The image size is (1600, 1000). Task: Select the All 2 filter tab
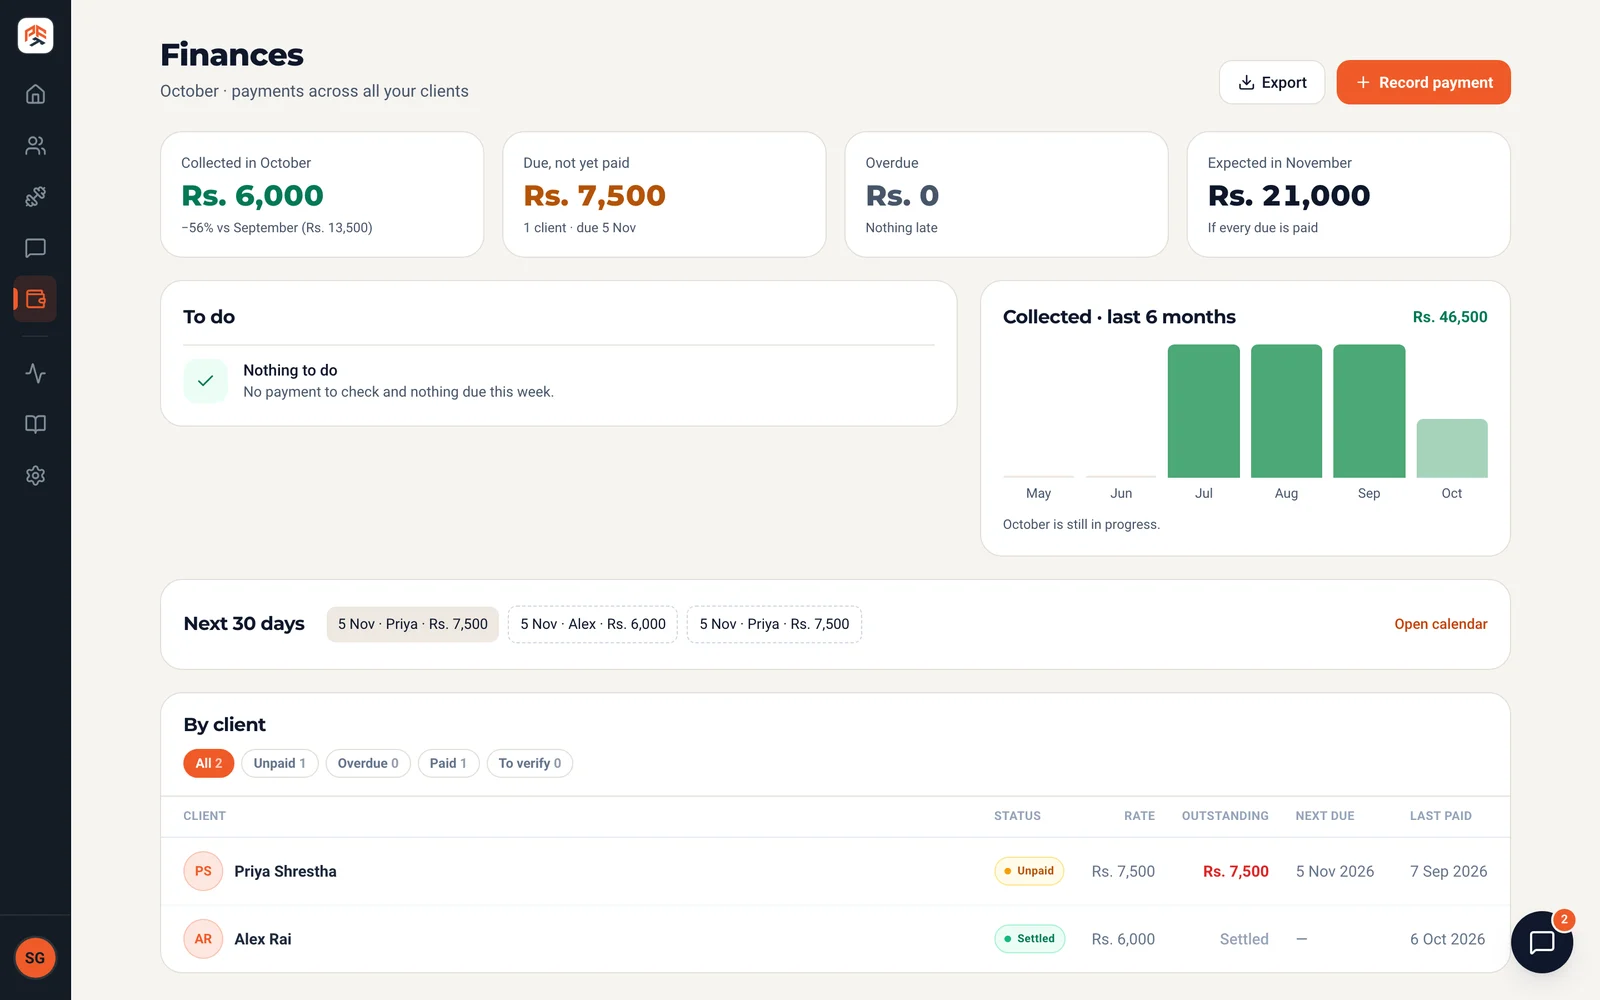tap(209, 763)
